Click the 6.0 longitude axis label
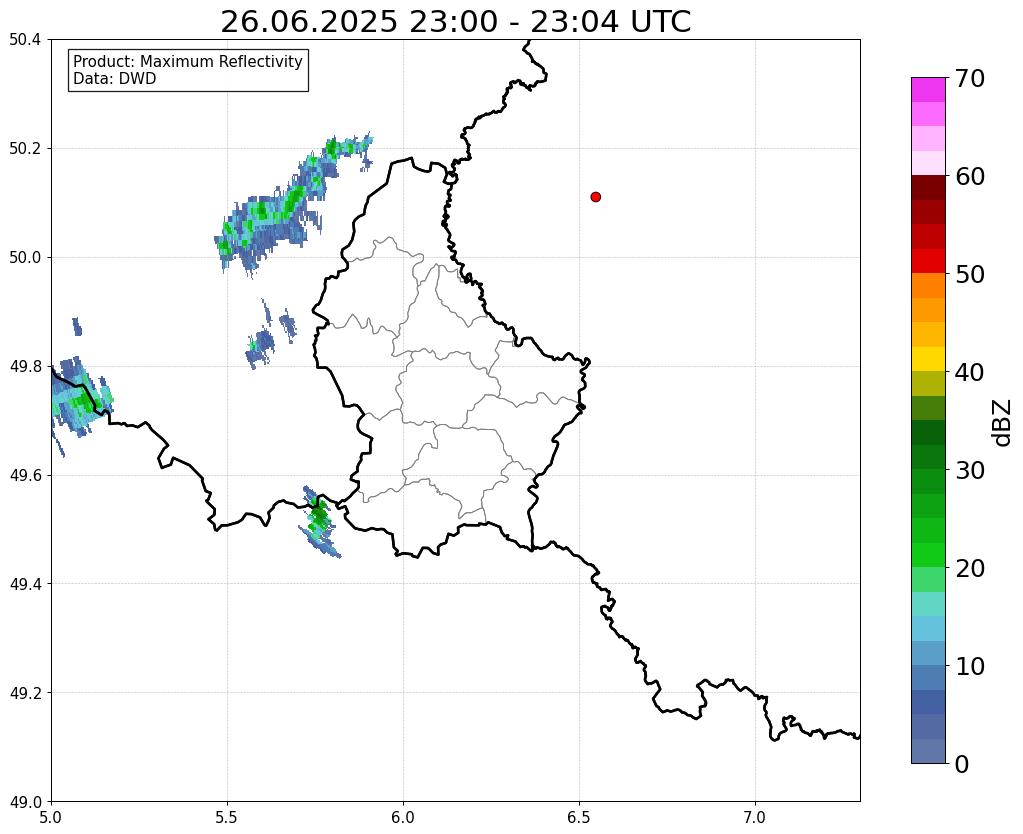The height and width of the screenshot is (834, 1023). coord(403,817)
